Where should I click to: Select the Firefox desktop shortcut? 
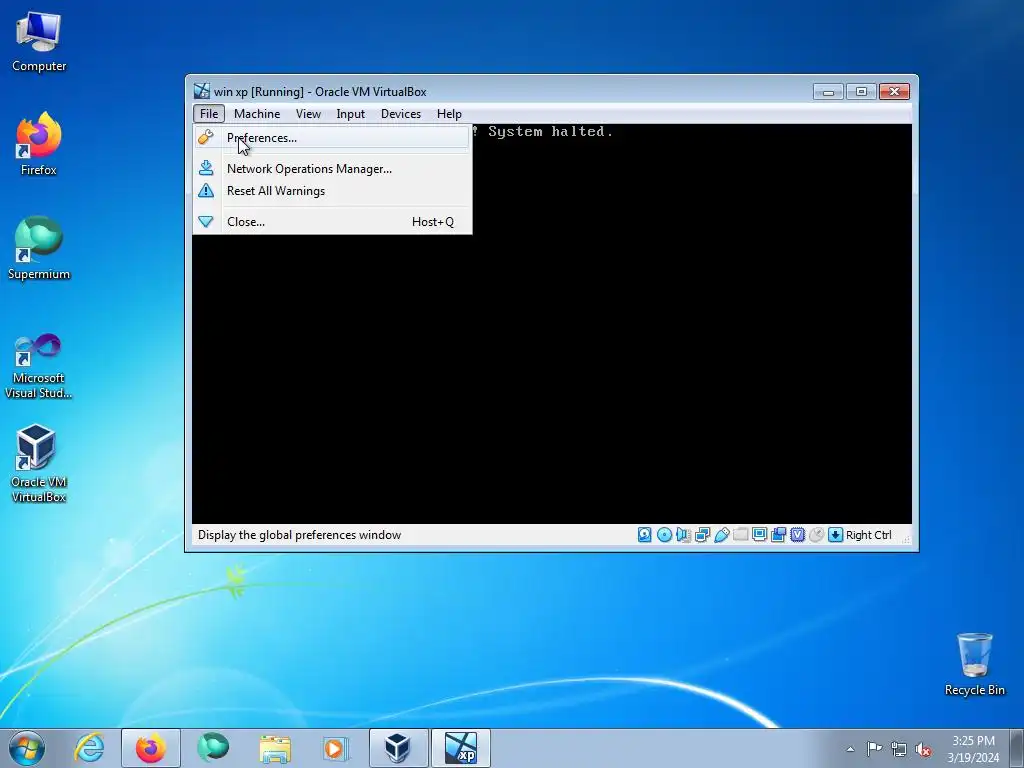pyautogui.click(x=39, y=144)
